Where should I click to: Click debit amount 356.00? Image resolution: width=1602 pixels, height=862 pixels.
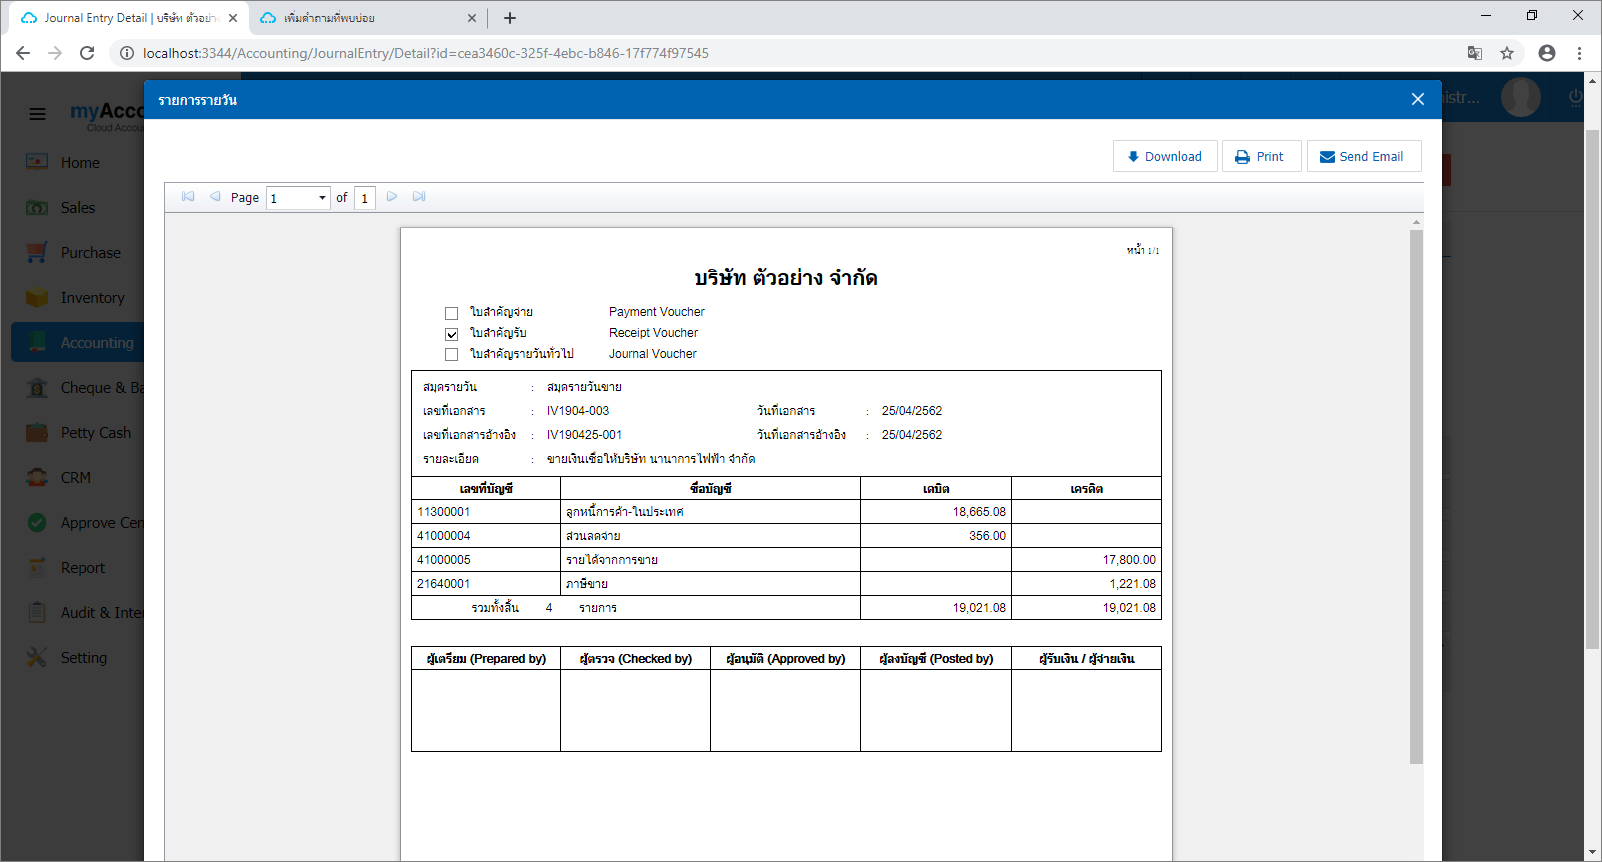[987, 536]
